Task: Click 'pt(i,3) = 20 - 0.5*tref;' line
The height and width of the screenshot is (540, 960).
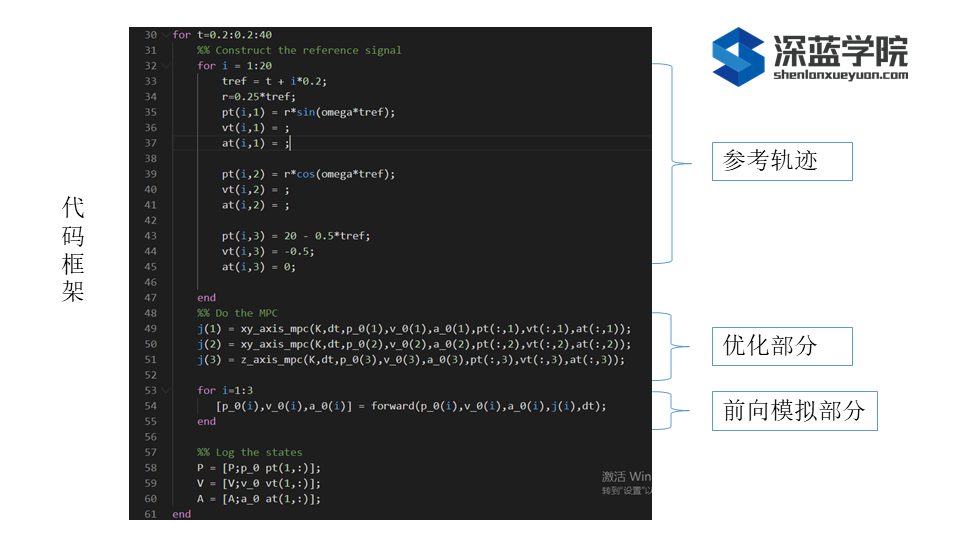Action: click(x=296, y=236)
